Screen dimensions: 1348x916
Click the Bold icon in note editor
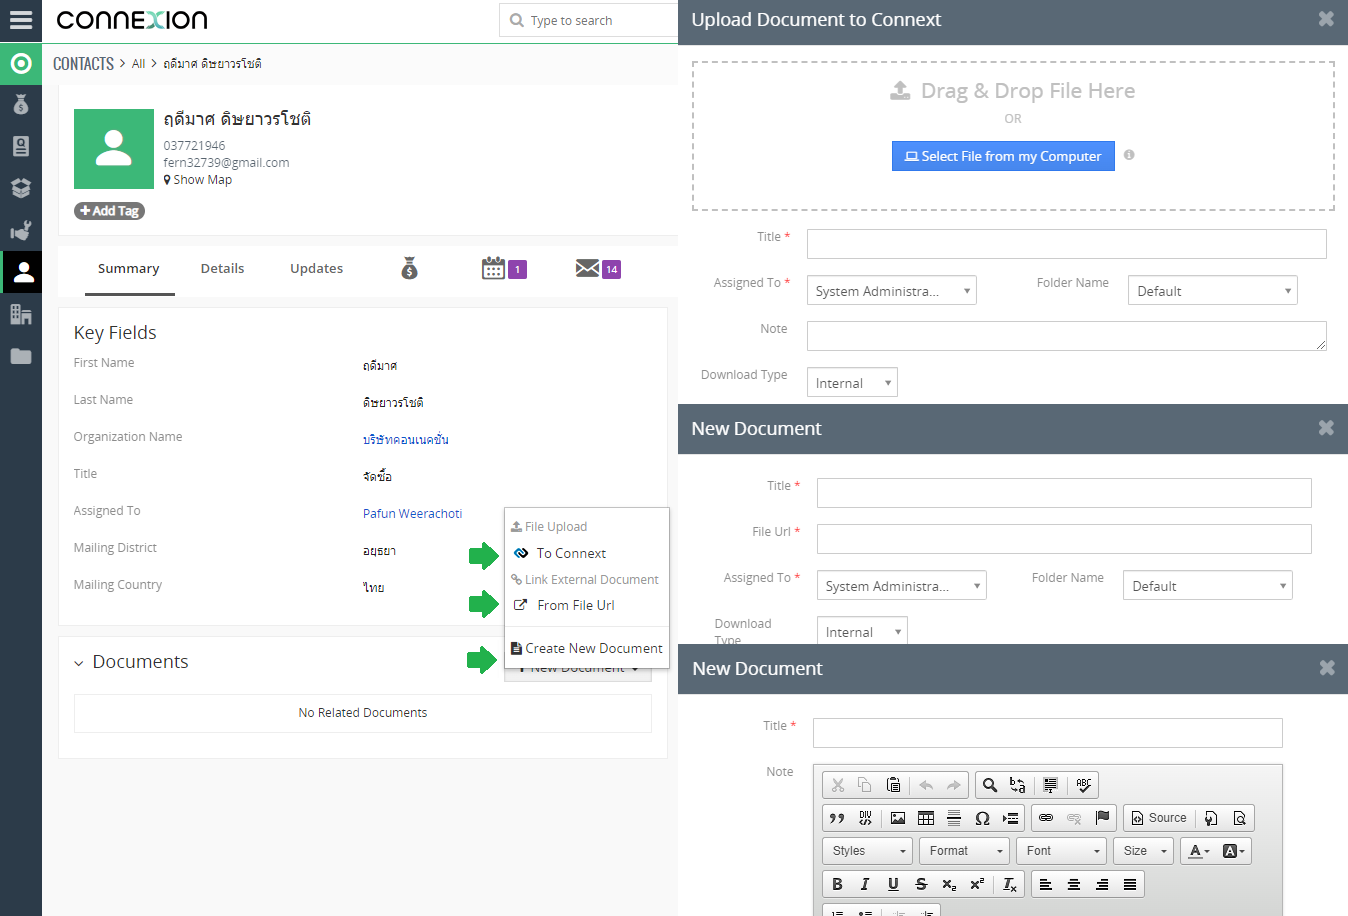(837, 884)
